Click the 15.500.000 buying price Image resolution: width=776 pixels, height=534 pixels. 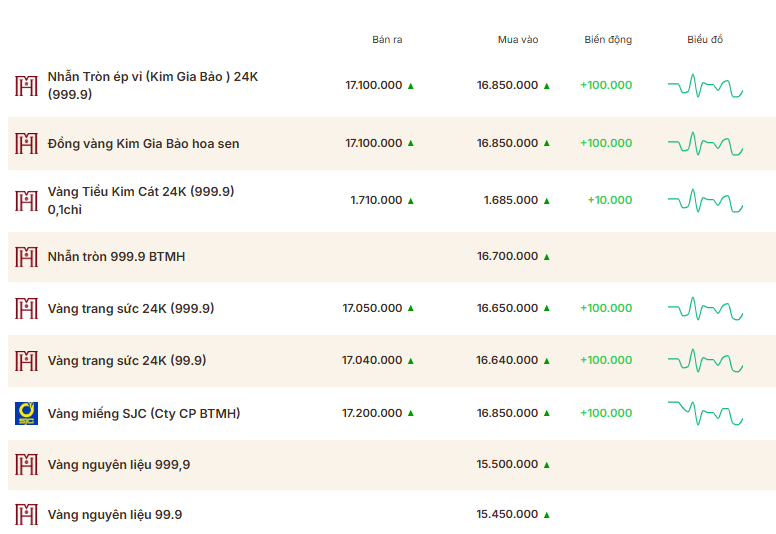point(507,464)
